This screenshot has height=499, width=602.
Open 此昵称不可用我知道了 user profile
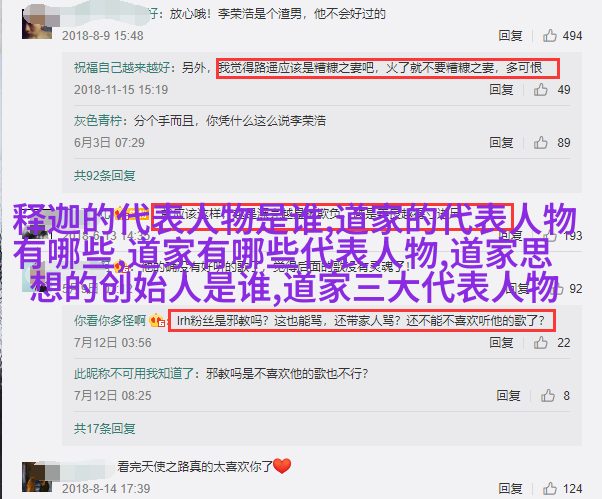tap(134, 373)
